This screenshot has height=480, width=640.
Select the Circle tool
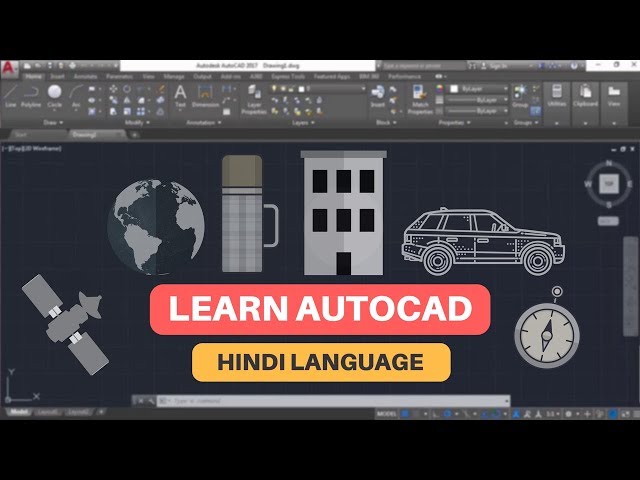(54, 96)
